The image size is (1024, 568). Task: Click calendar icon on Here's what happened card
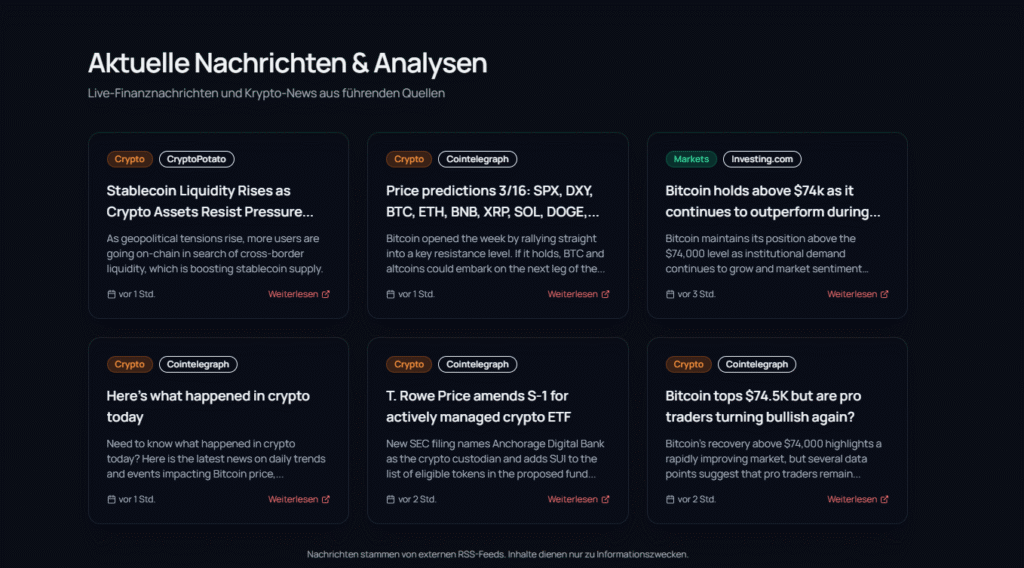pyautogui.click(x=111, y=500)
